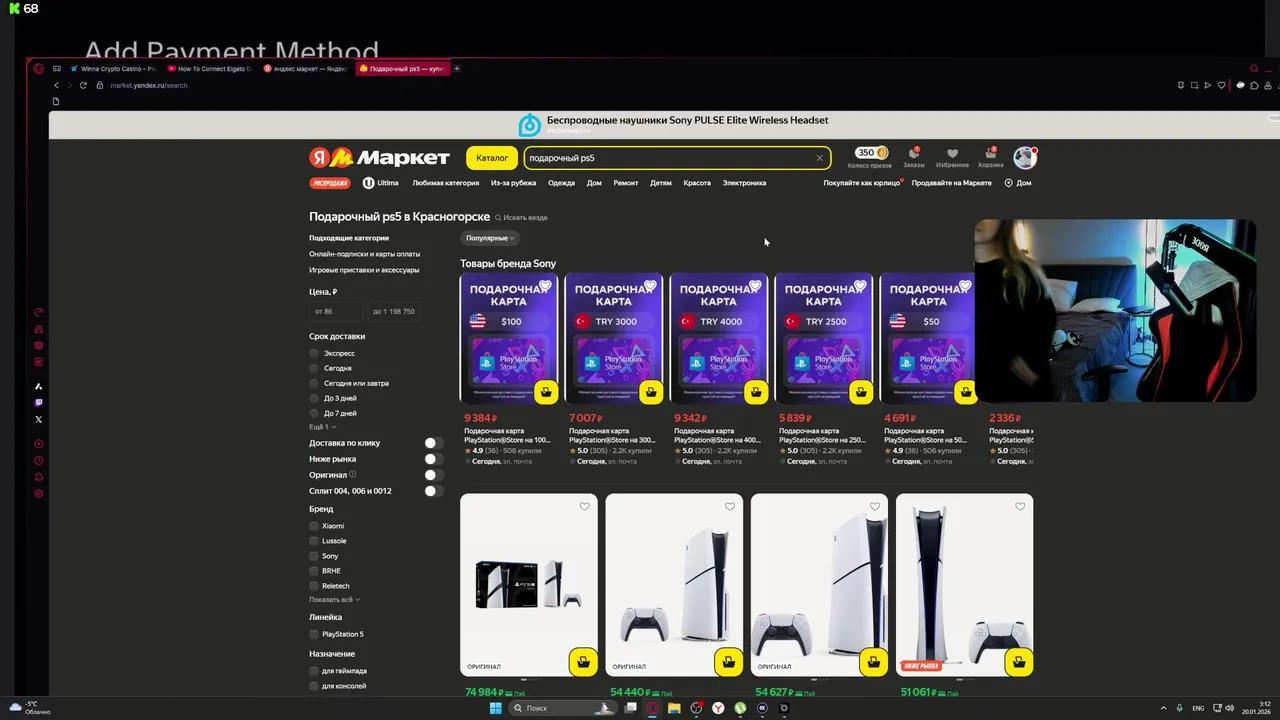1280x720 pixels.
Task: Open the Дом delivery location selector
Action: (x=1018, y=183)
